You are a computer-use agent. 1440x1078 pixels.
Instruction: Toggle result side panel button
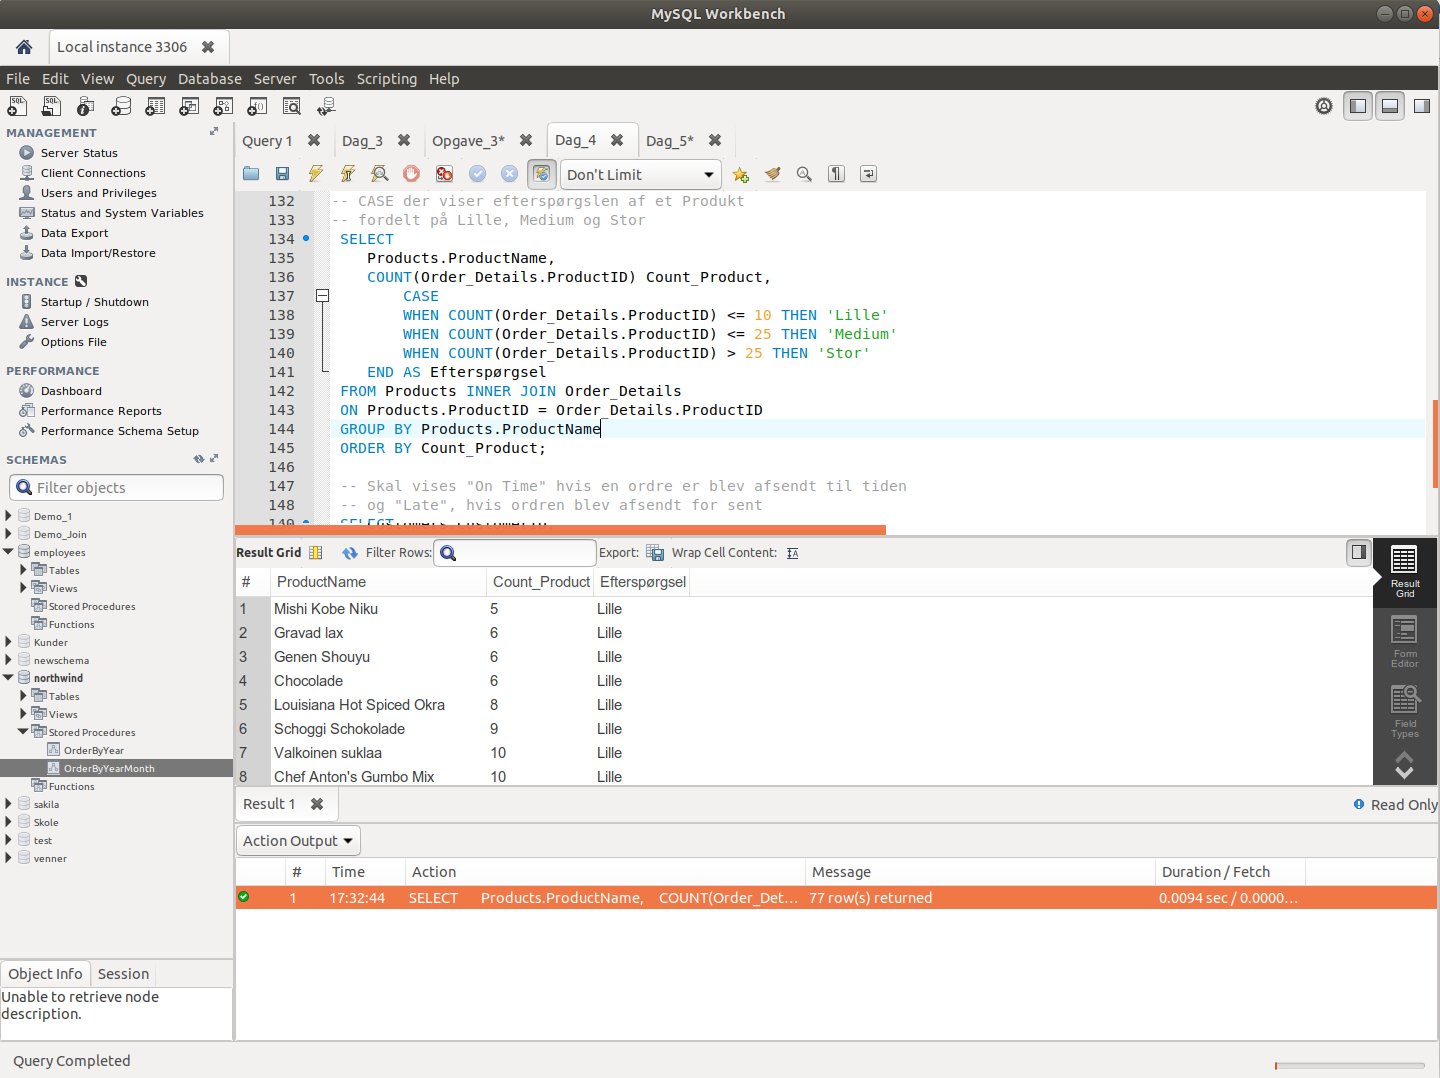pyautogui.click(x=1358, y=552)
